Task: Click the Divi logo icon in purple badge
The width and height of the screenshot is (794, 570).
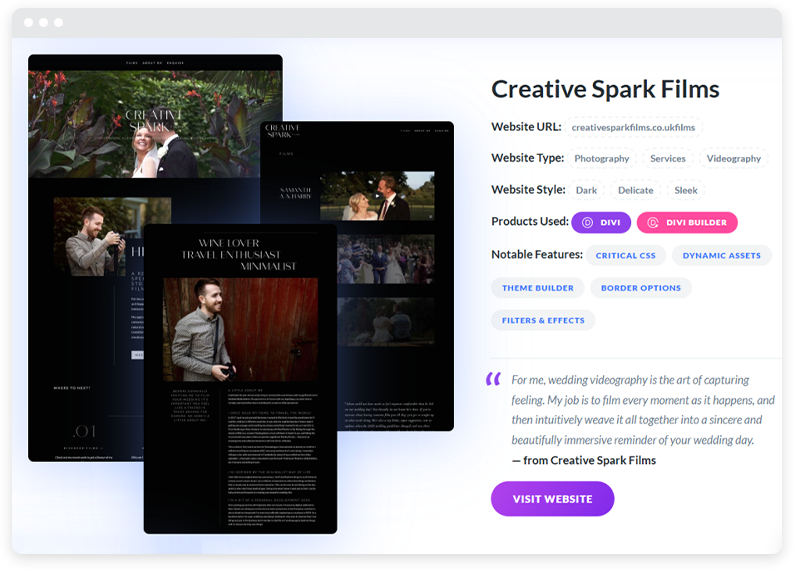Action: tap(587, 223)
